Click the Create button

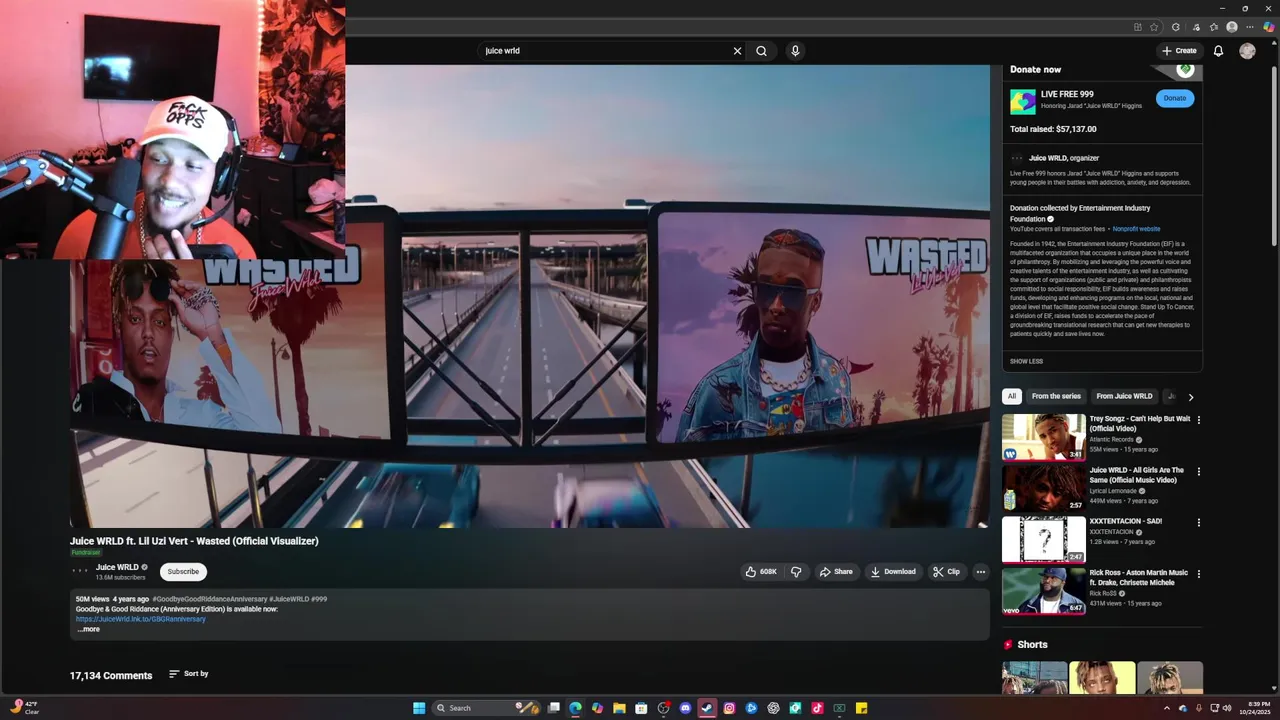pyautogui.click(x=1179, y=51)
